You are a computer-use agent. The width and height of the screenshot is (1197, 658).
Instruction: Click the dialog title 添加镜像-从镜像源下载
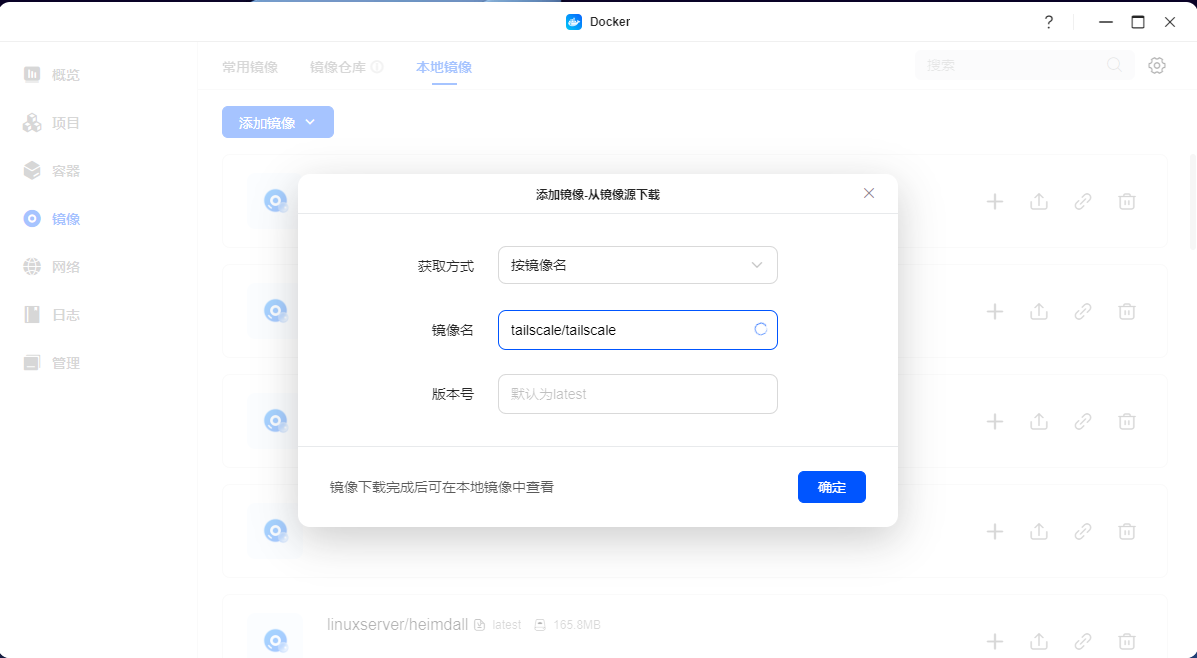598,195
